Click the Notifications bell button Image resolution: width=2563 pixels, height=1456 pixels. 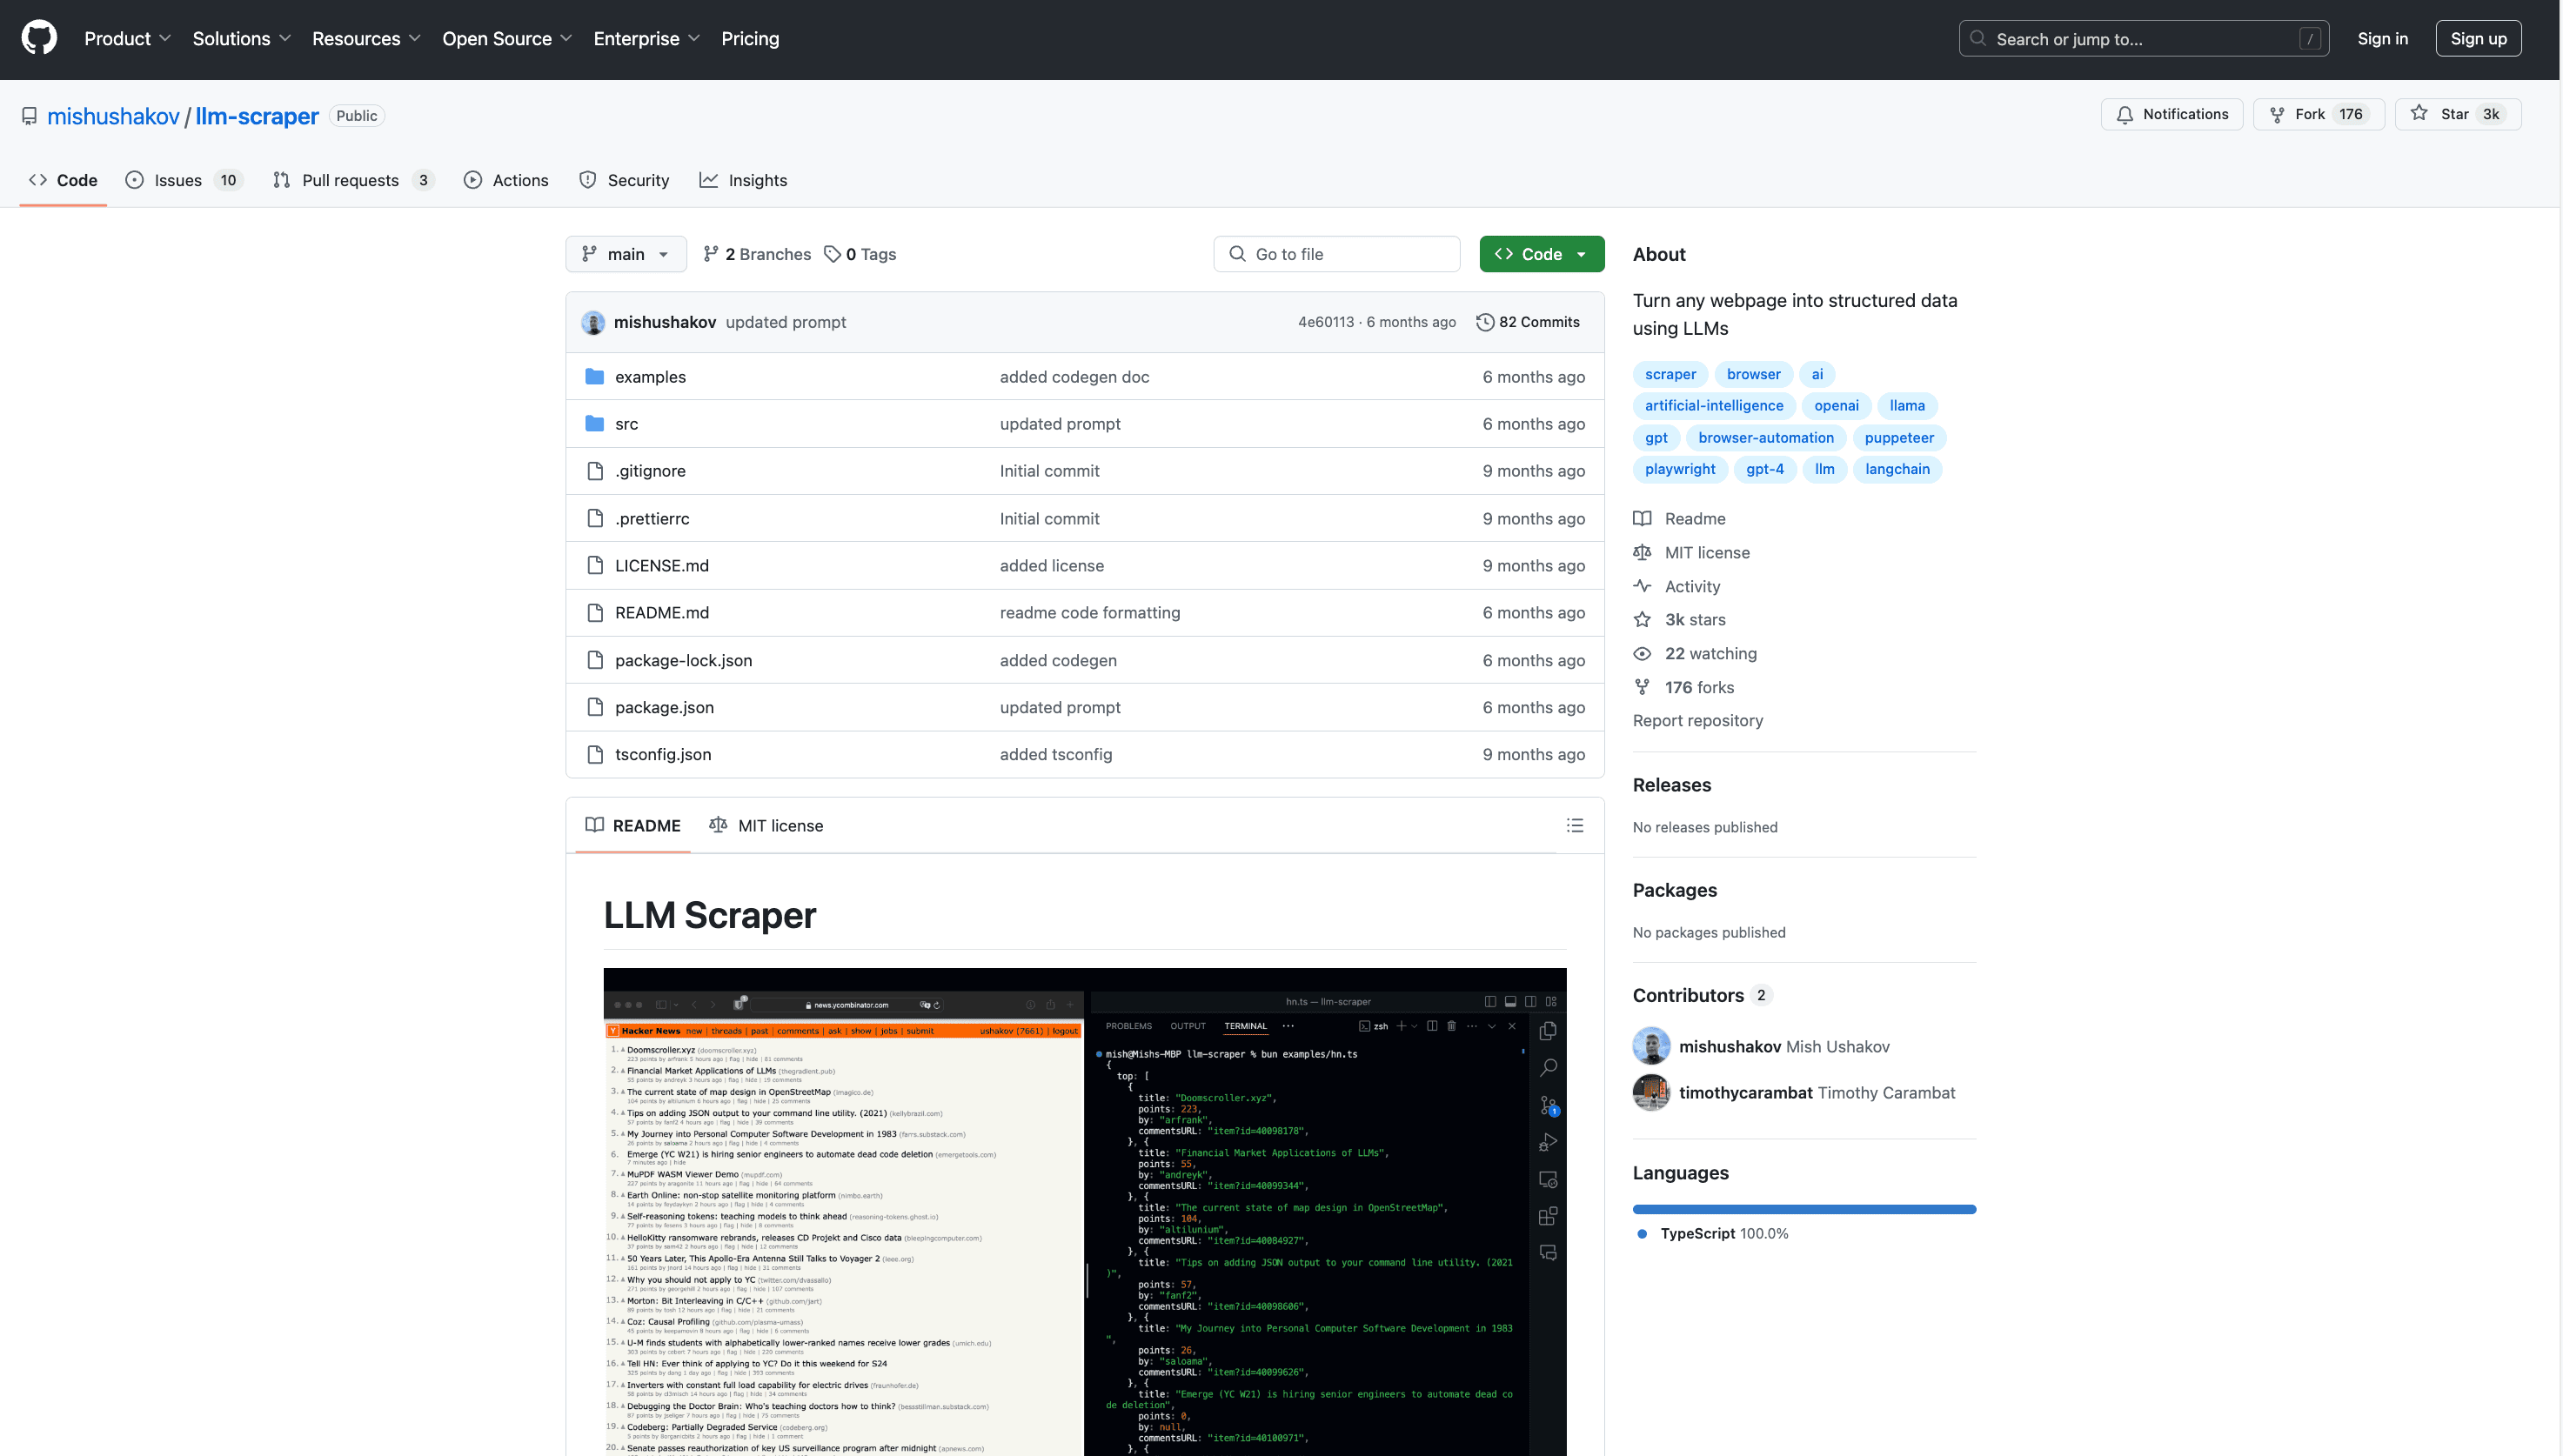tap(2171, 114)
